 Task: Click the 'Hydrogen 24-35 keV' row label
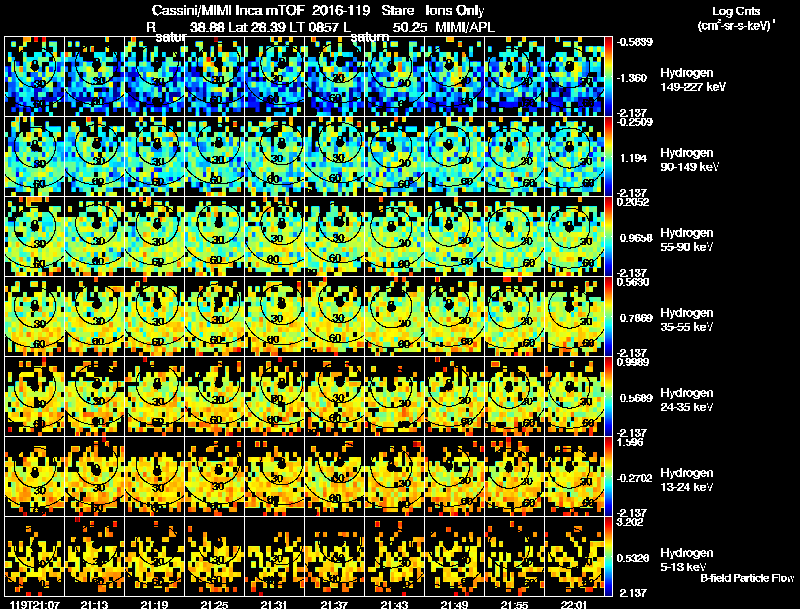click(687, 400)
